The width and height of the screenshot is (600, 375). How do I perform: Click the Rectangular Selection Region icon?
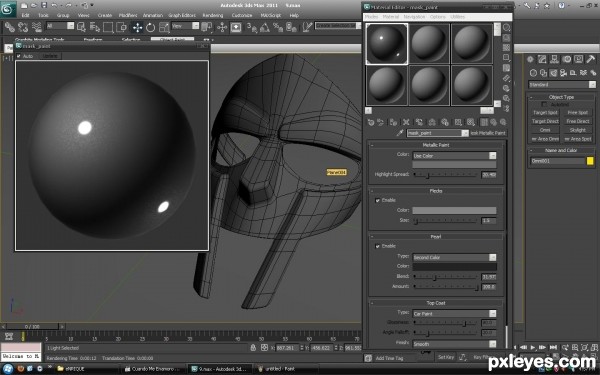pos(108,27)
